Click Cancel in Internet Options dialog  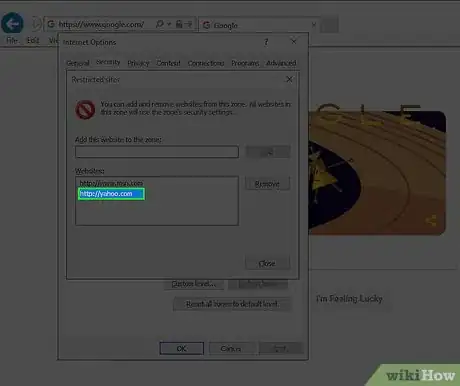coord(231,348)
